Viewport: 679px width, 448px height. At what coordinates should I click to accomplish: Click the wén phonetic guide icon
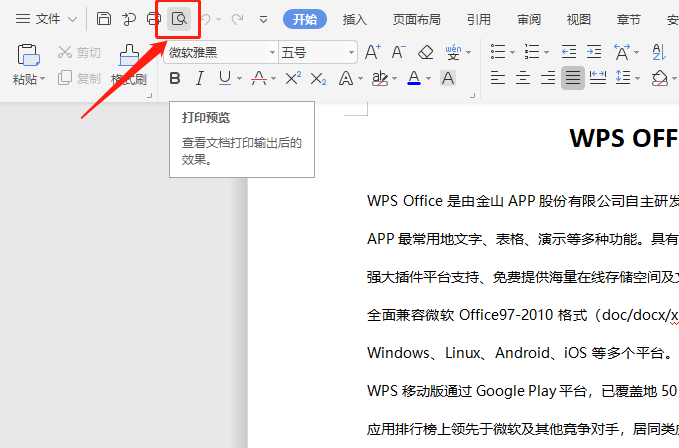tap(453, 52)
